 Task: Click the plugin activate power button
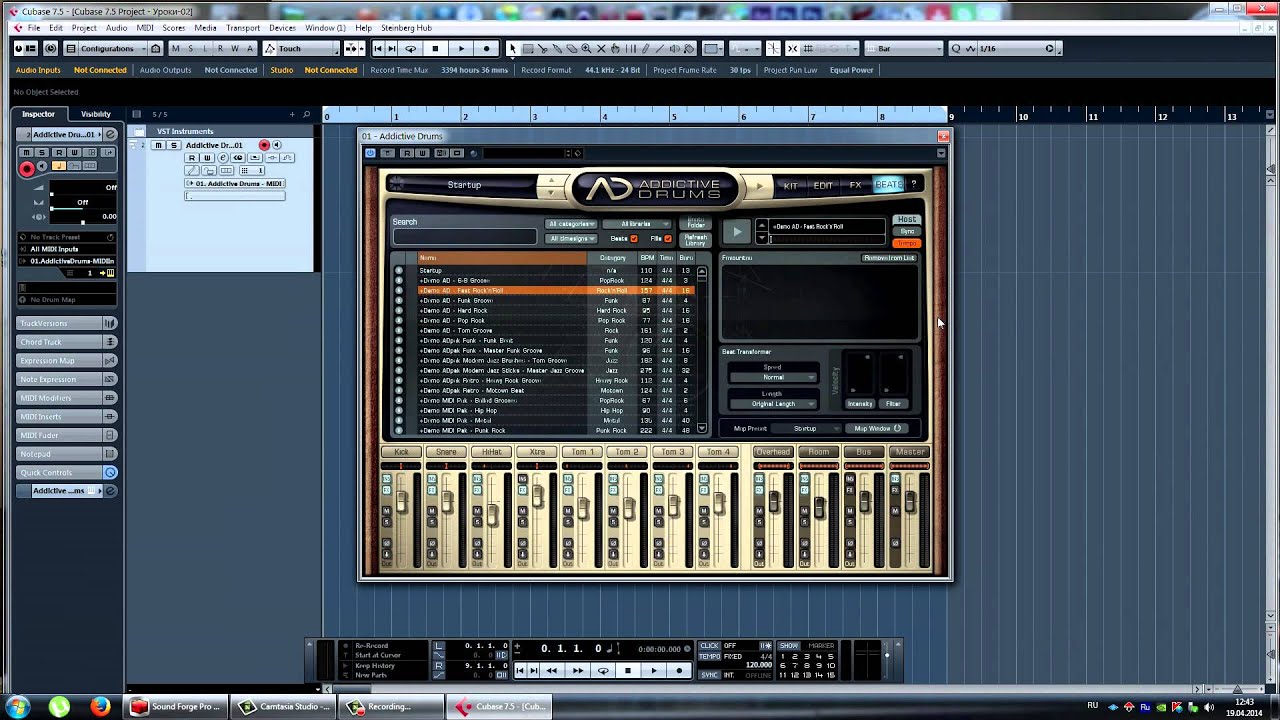pos(370,153)
